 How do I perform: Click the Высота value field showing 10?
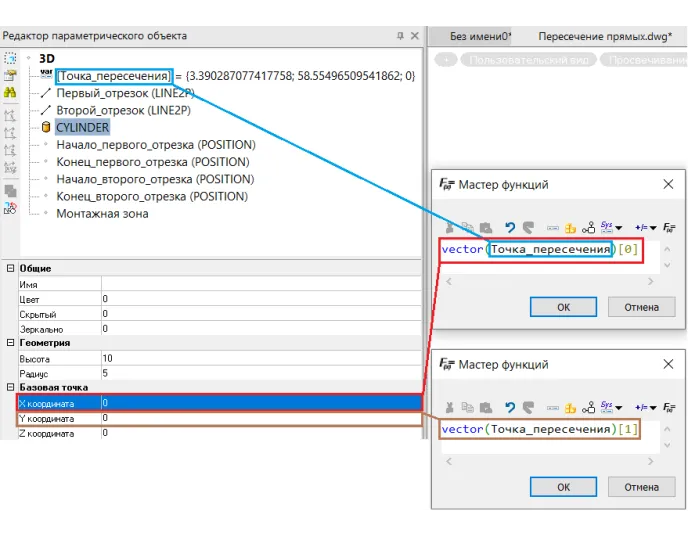(261, 358)
